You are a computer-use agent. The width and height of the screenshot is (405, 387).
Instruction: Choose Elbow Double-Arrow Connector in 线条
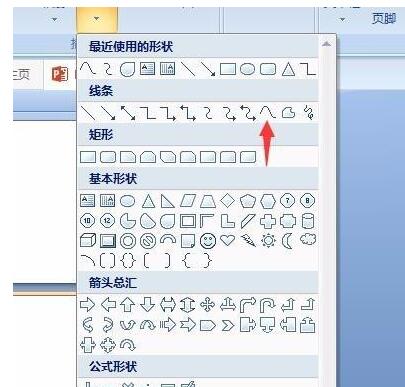188,113
